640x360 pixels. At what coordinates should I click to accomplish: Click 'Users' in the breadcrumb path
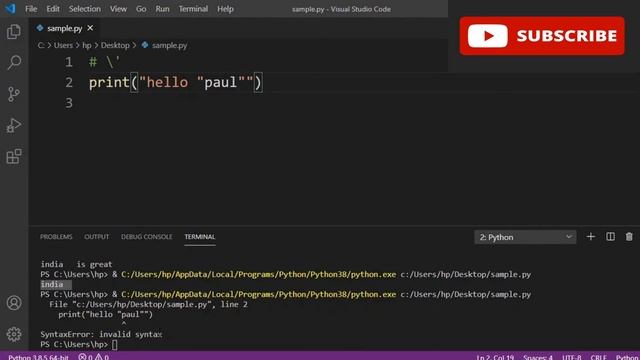coord(63,45)
